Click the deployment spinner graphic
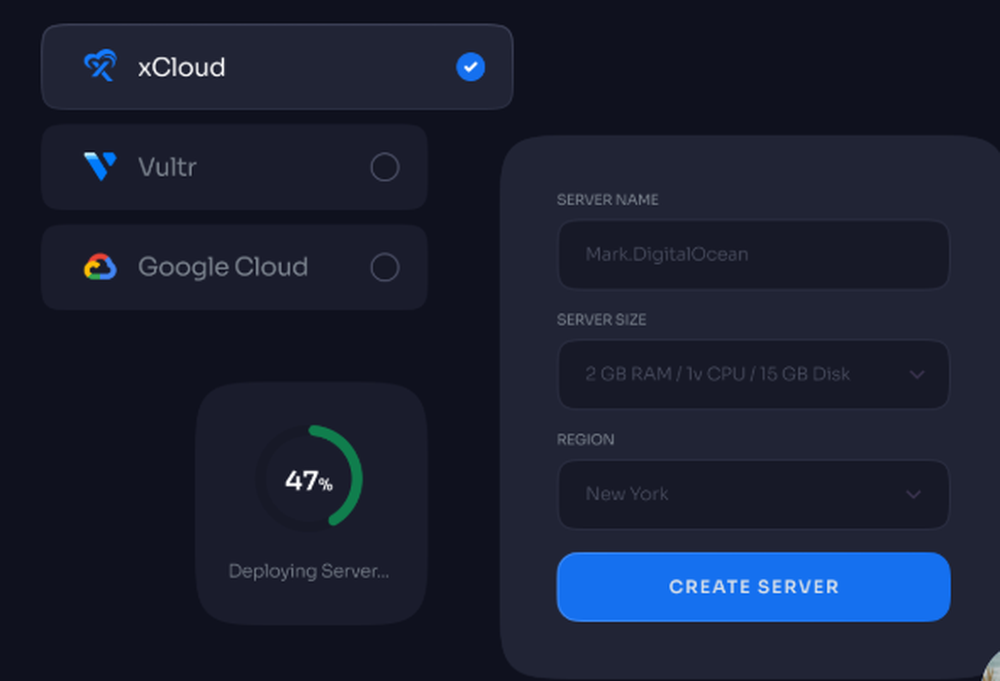This screenshot has height=681, width=1000. pyautogui.click(x=311, y=480)
